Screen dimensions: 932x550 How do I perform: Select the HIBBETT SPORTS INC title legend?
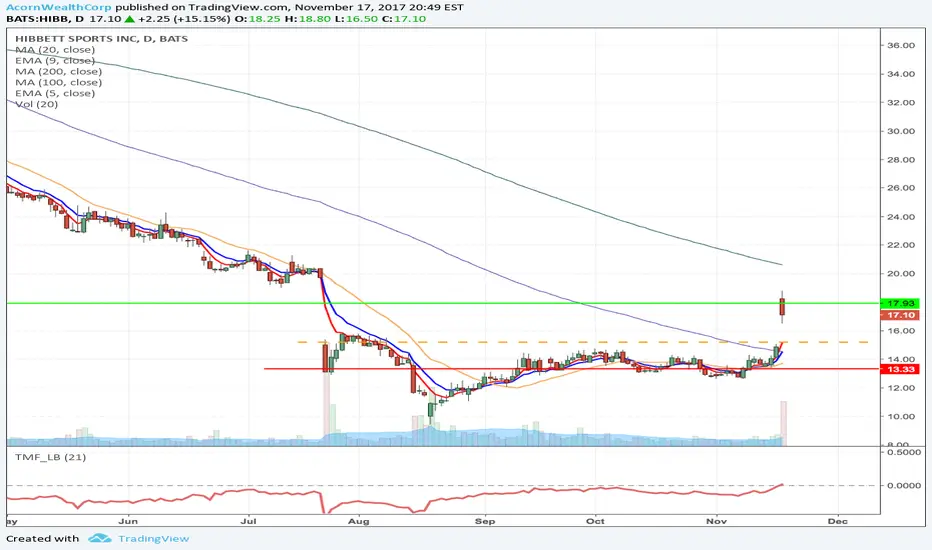(102, 39)
